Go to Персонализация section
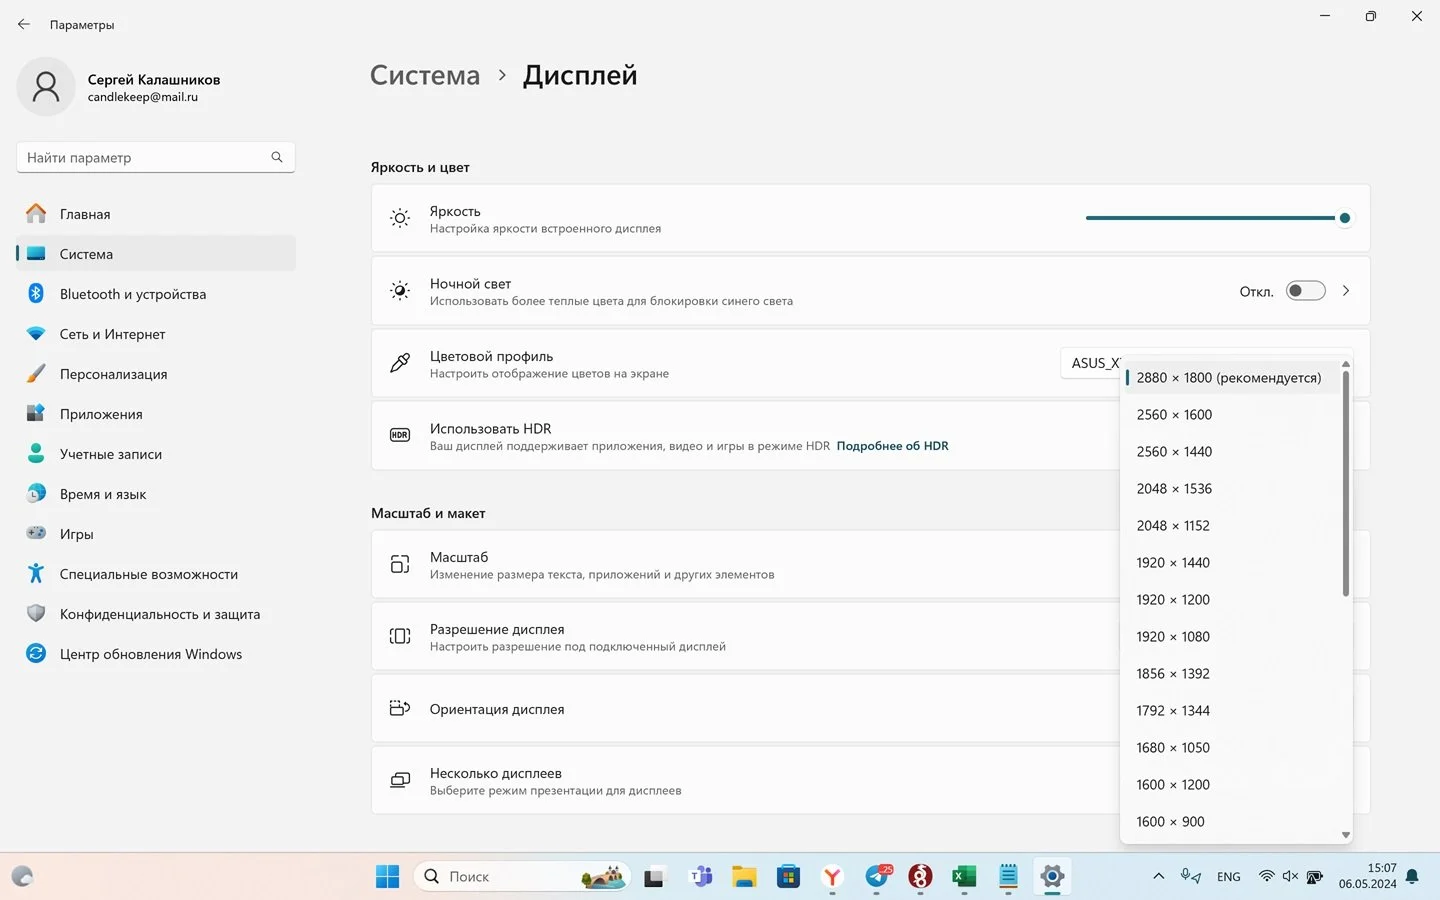1440x900 pixels. [156, 374]
